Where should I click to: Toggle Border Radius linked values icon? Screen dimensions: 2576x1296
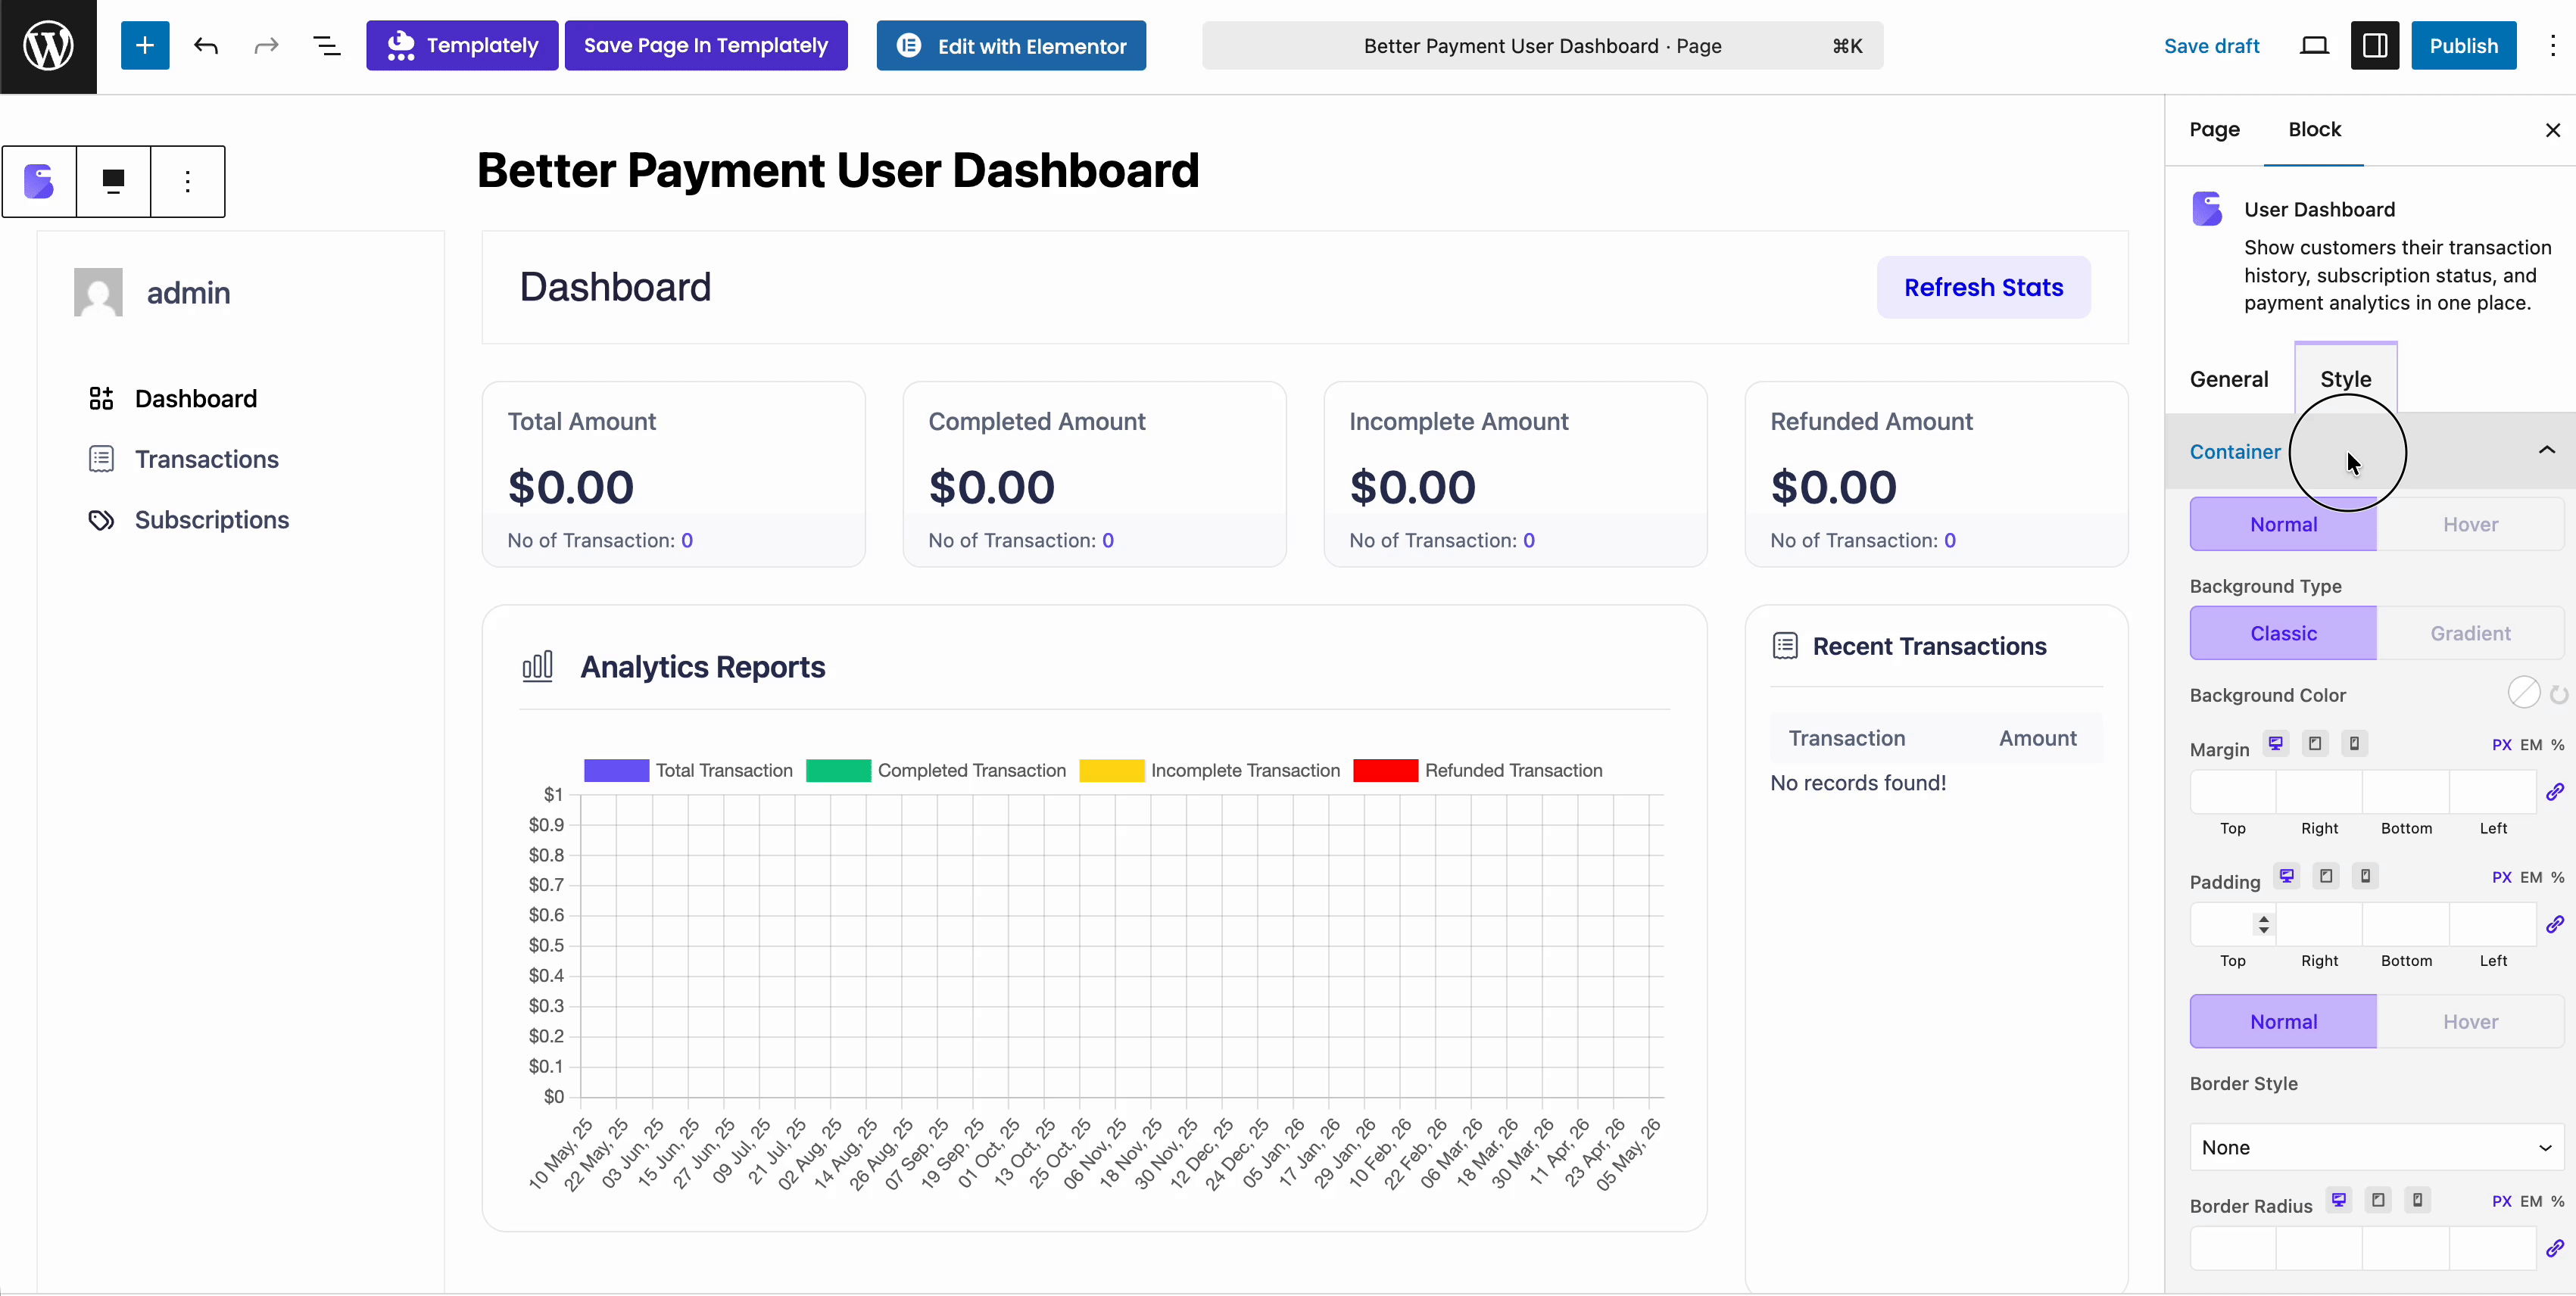[x=2554, y=1248]
